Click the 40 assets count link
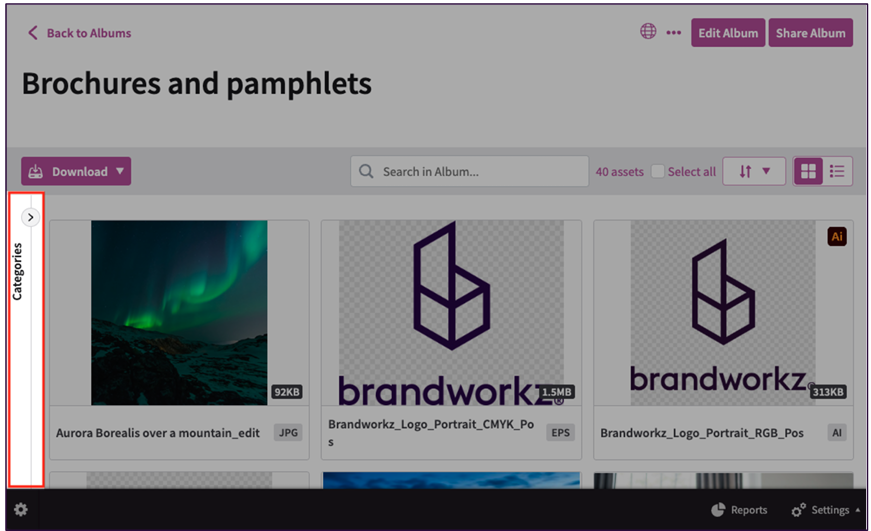871x531 pixels. coord(619,172)
